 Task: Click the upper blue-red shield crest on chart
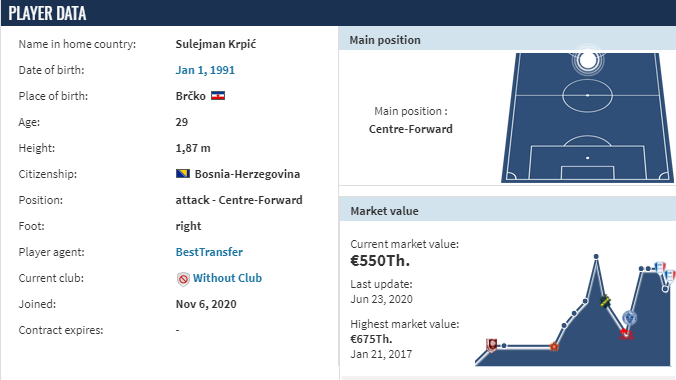pyautogui.click(x=659, y=267)
